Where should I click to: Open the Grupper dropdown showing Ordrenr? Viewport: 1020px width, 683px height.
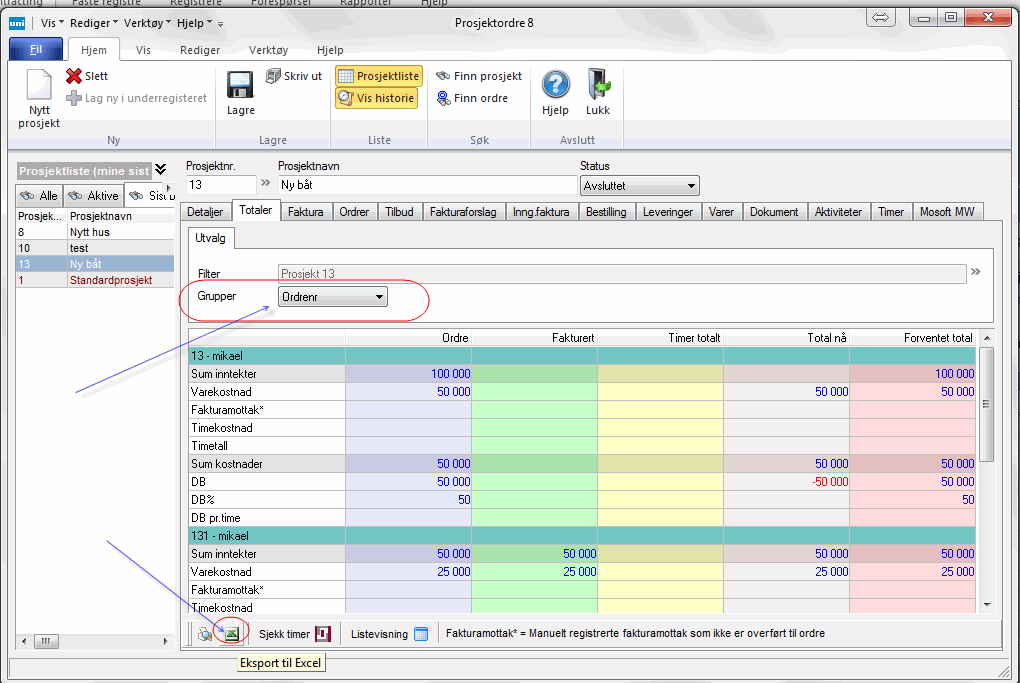pos(333,297)
